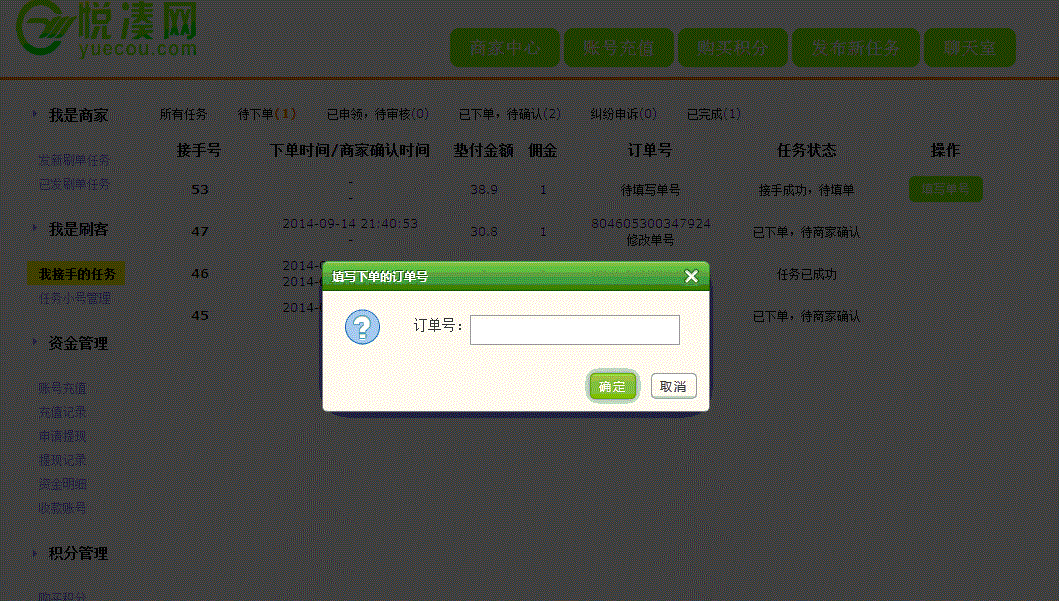Switch to 已下单，待确认(2) tab
Screen dimensions: 1059x601
(509, 114)
